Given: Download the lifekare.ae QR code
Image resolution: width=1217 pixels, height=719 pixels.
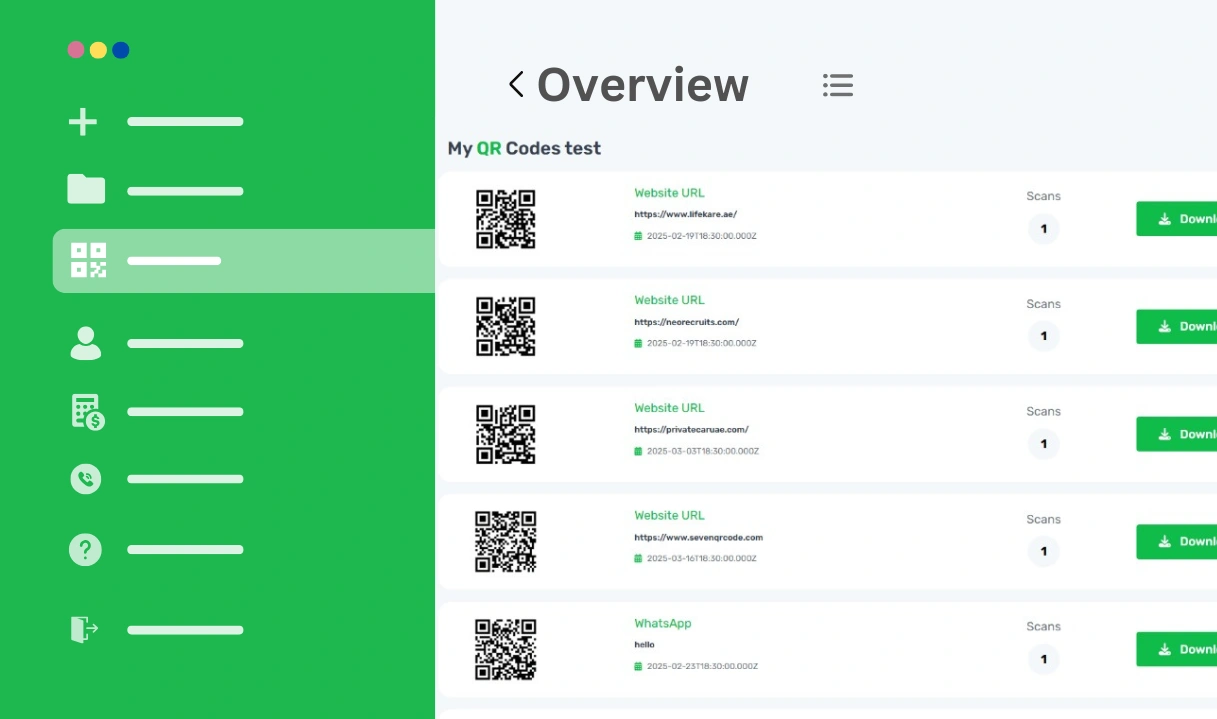Looking at the screenshot, I should point(1177,219).
